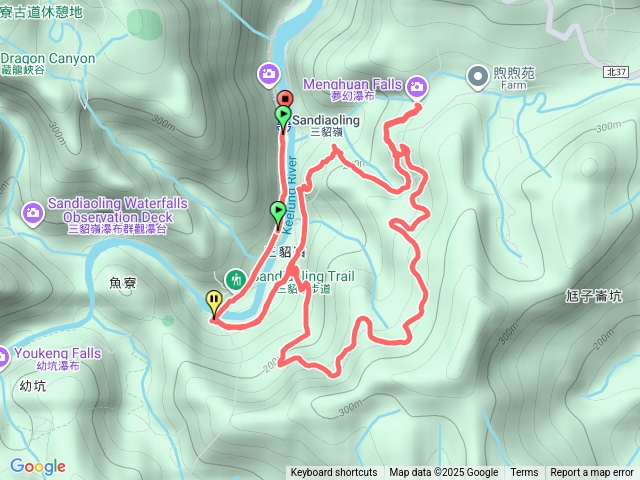Click the 北37 road shield
This screenshot has width=640, height=480.
pos(616,72)
